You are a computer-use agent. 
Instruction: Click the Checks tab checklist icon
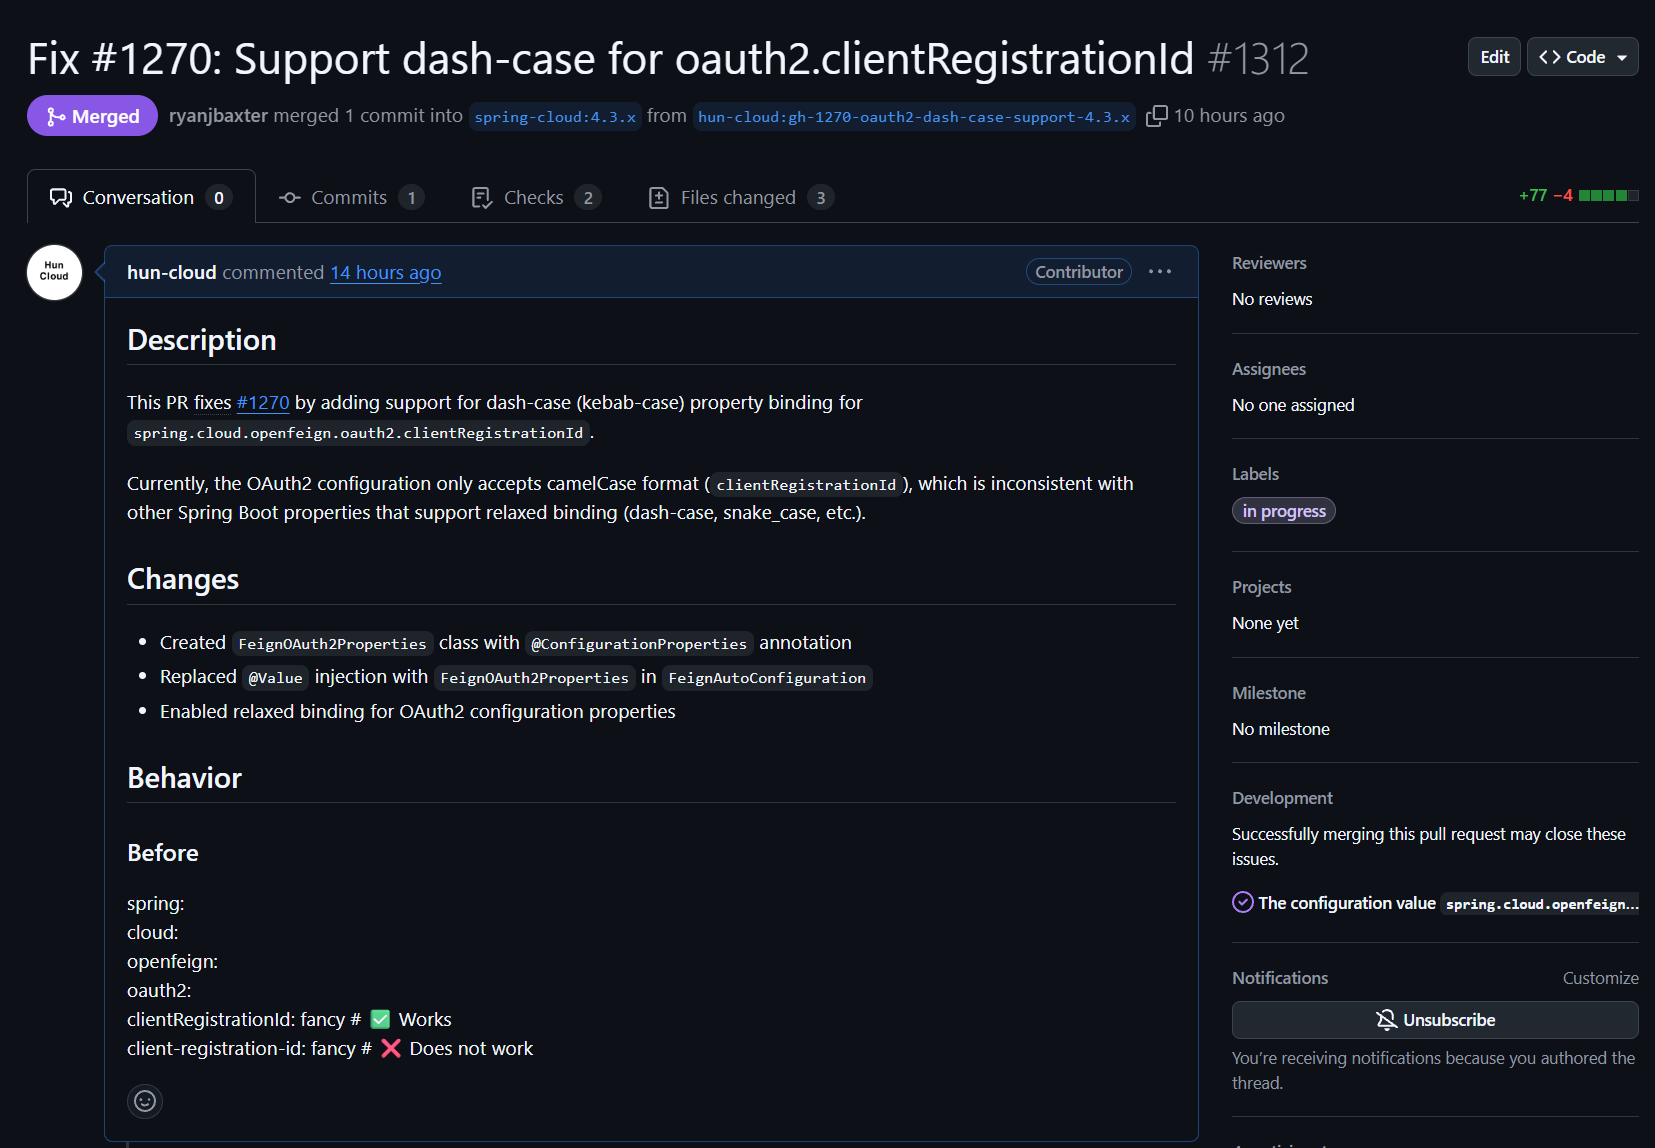[482, 198]
